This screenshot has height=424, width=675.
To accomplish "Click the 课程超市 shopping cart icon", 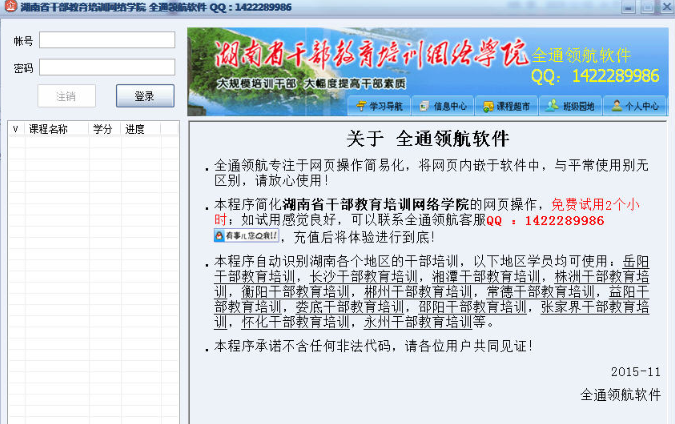I will pyautogui.click(x=488, y=105).
